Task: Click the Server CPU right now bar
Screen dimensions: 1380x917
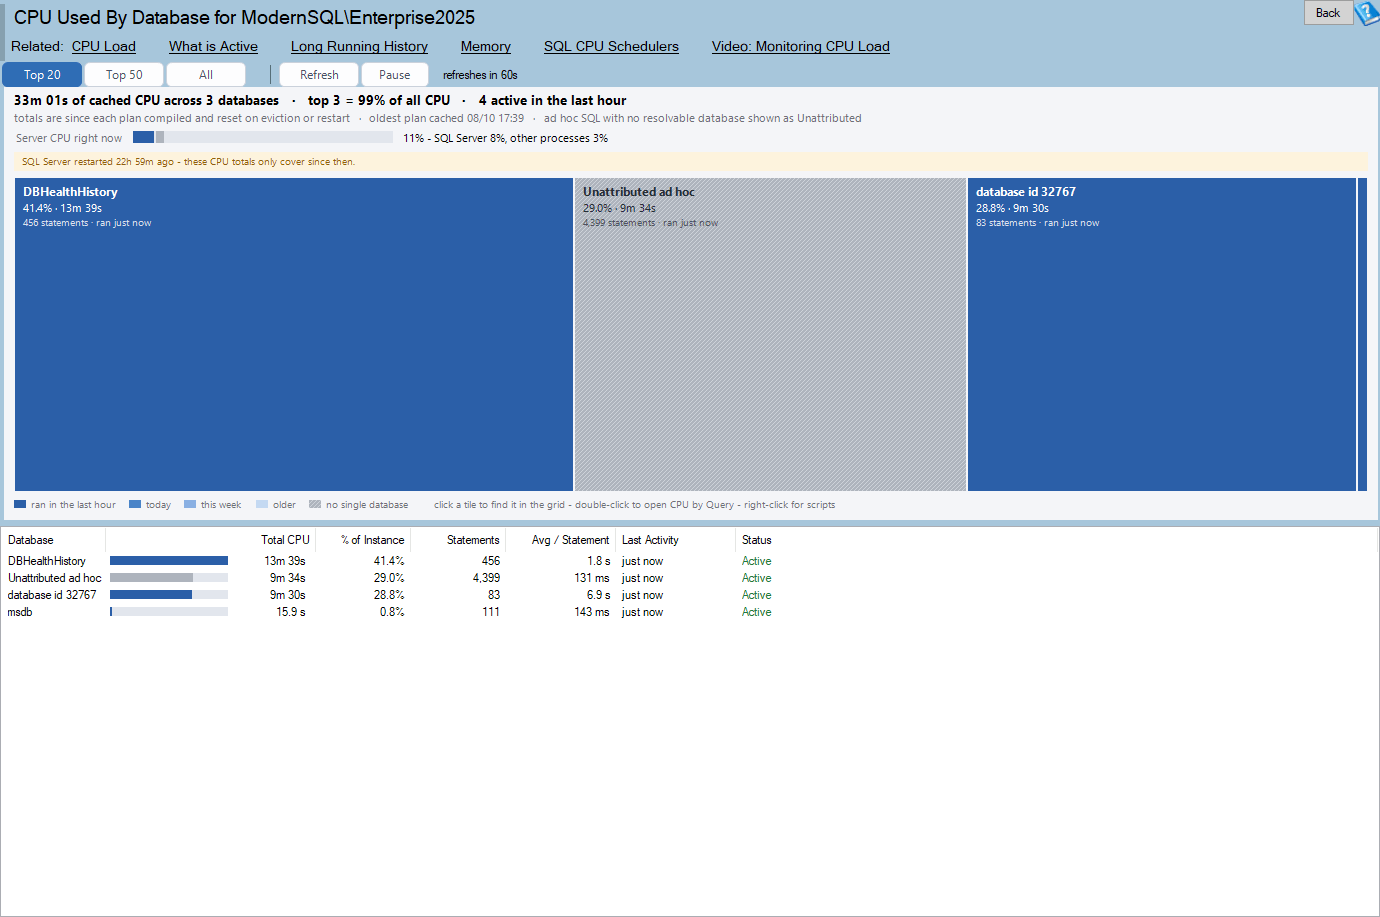Action: pos(263,137)
